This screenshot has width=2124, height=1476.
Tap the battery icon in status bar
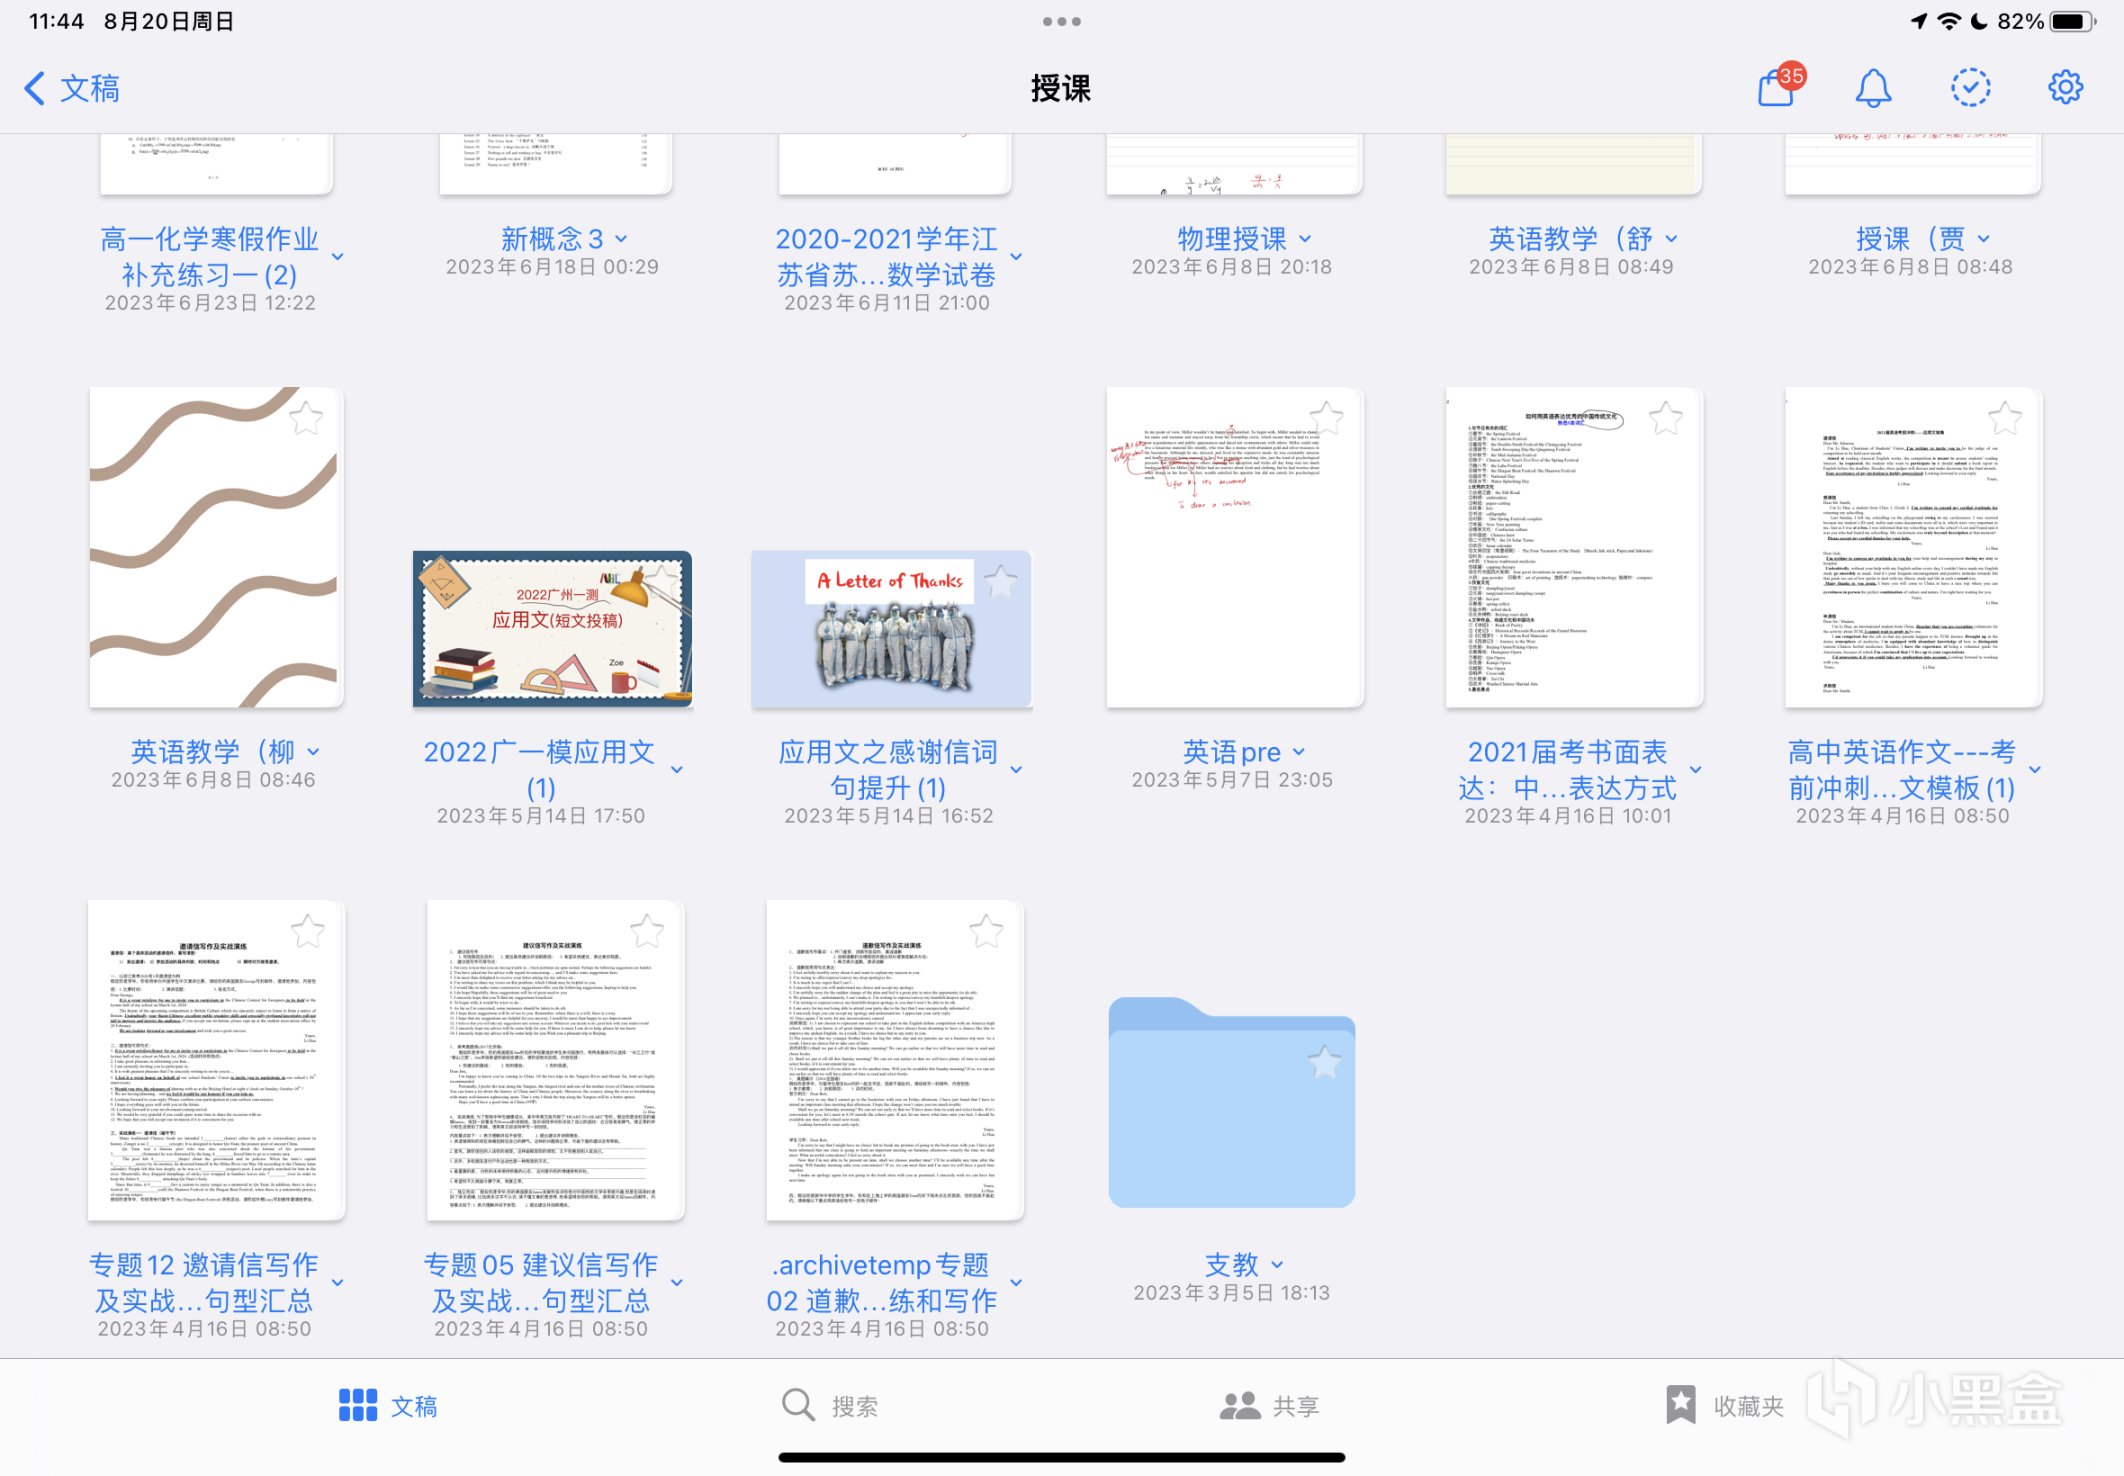coord(2071,21)
